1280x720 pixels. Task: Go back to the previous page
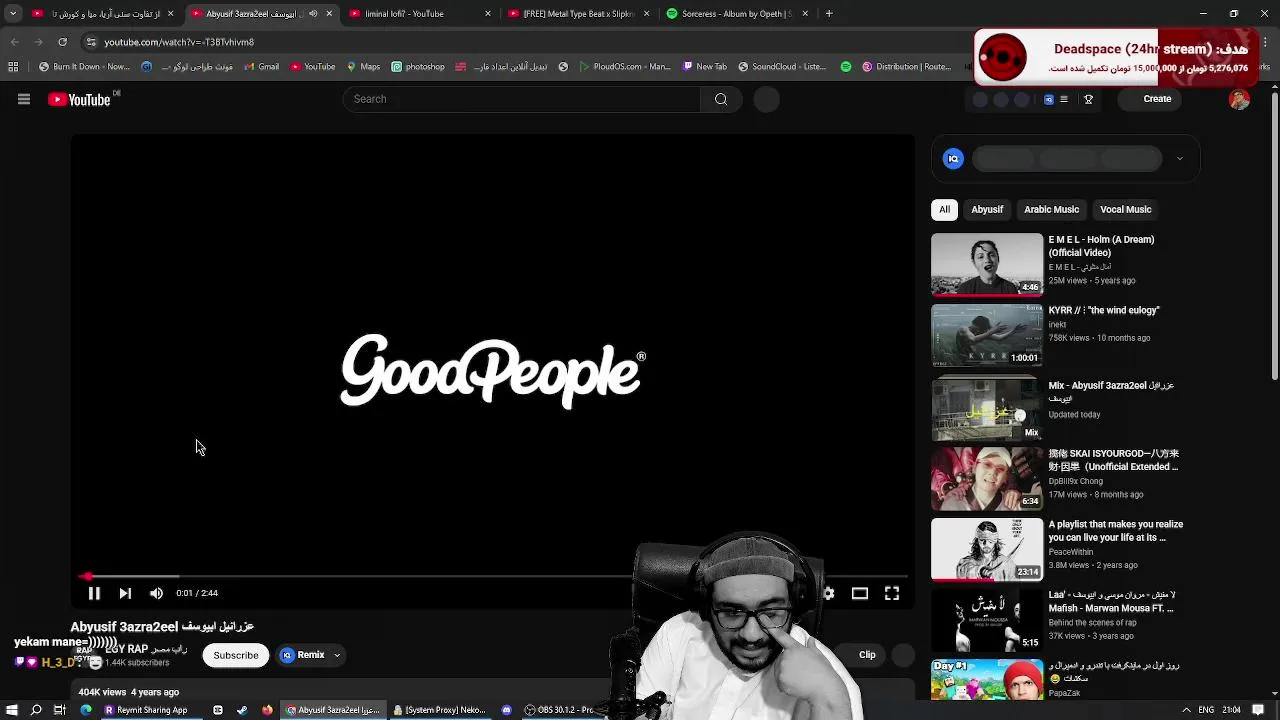(14, 42)
